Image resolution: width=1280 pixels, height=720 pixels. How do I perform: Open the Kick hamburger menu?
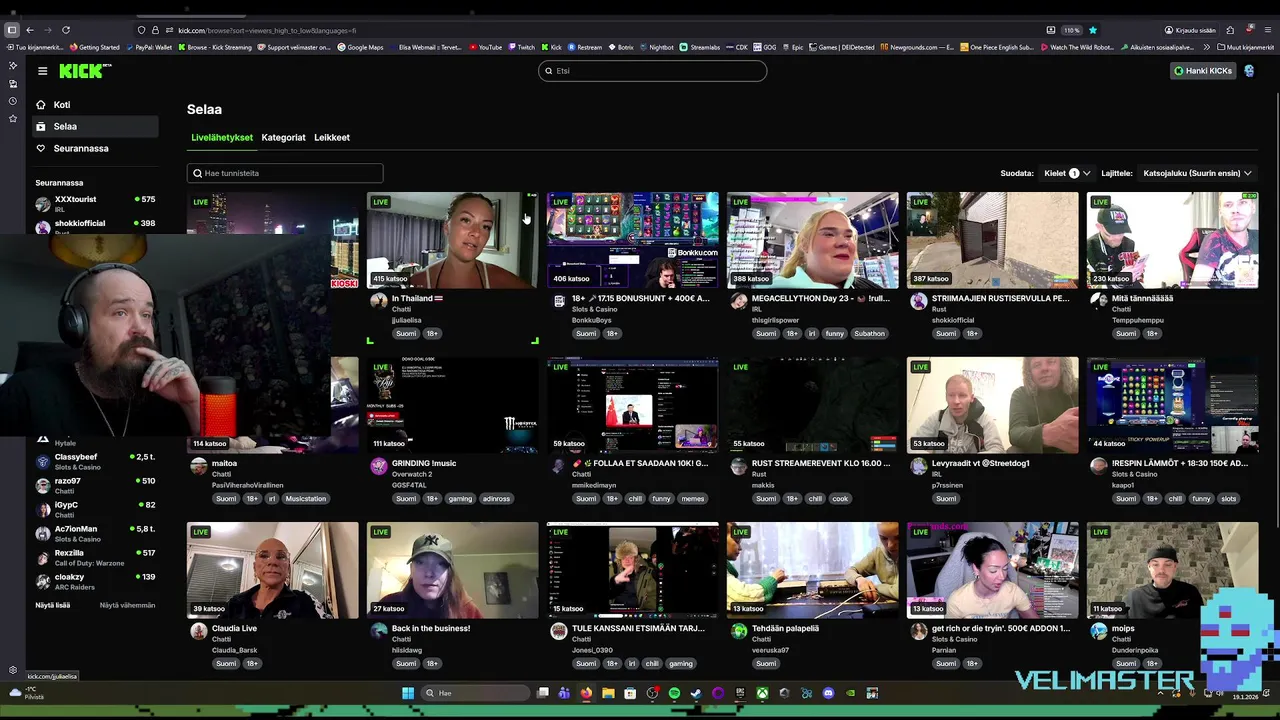(x=42, y=71)
